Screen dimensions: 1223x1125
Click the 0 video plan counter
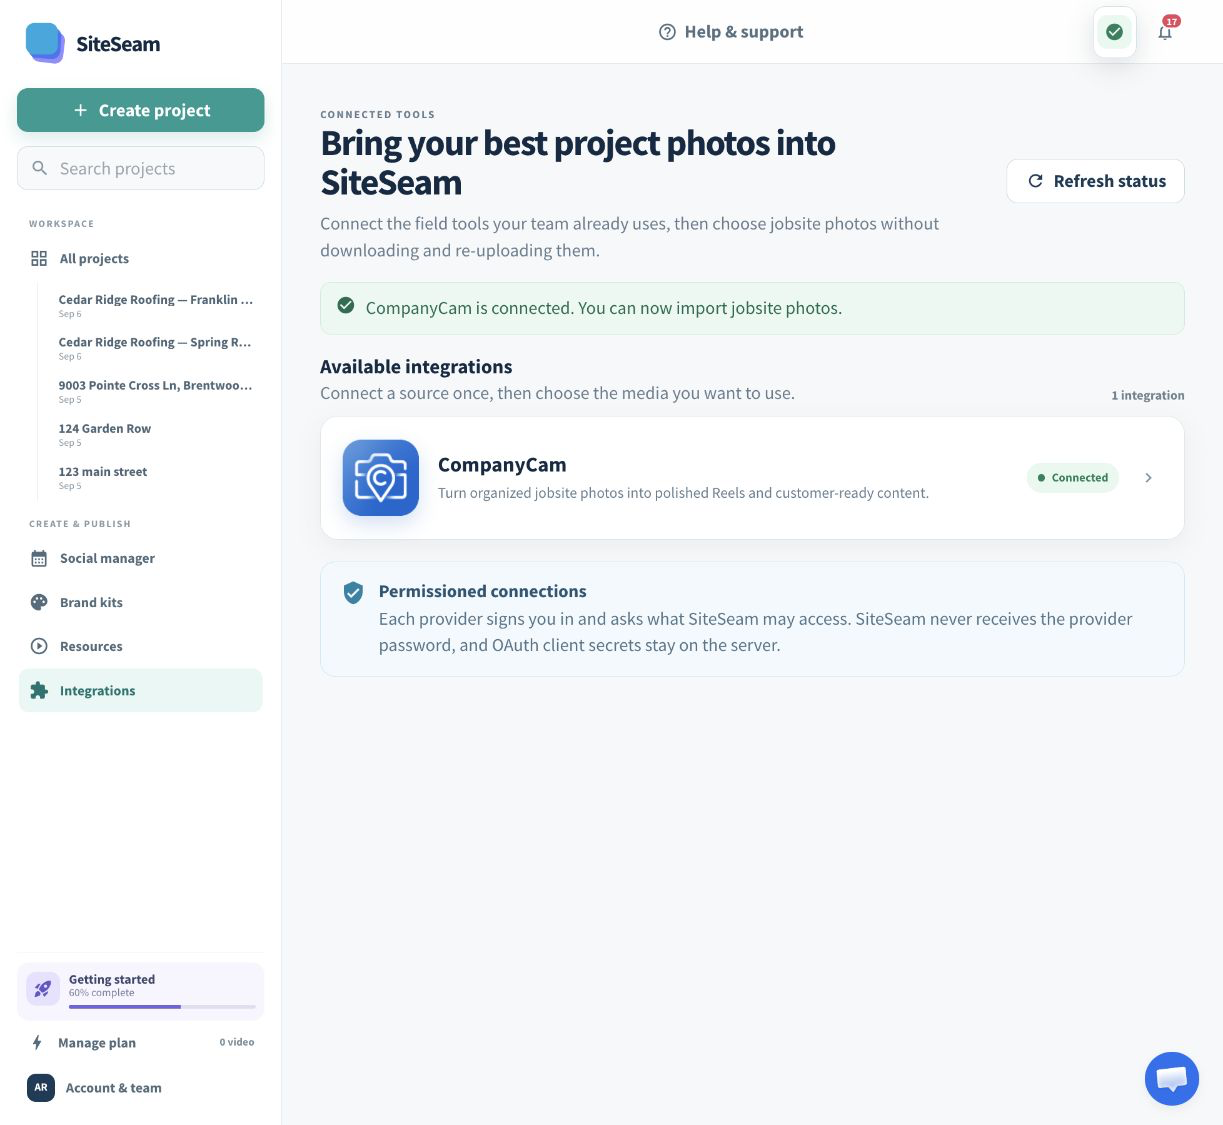coord(237,1042)
